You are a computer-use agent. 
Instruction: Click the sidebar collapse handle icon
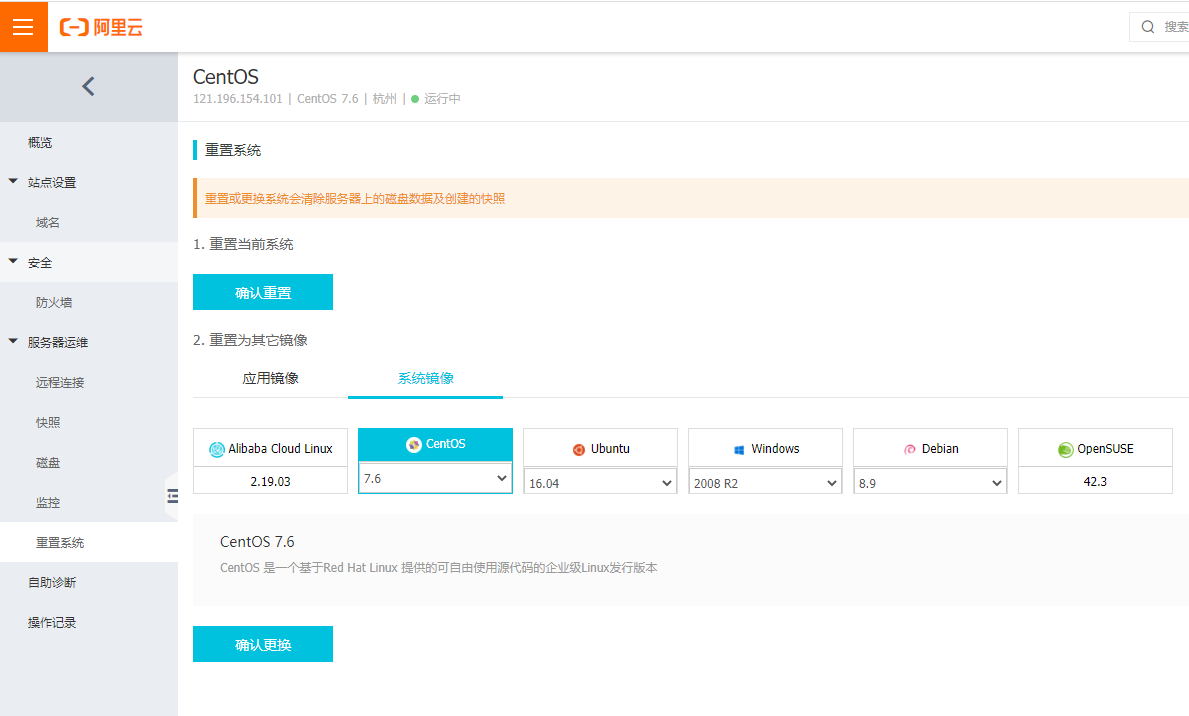click(172, 496)
